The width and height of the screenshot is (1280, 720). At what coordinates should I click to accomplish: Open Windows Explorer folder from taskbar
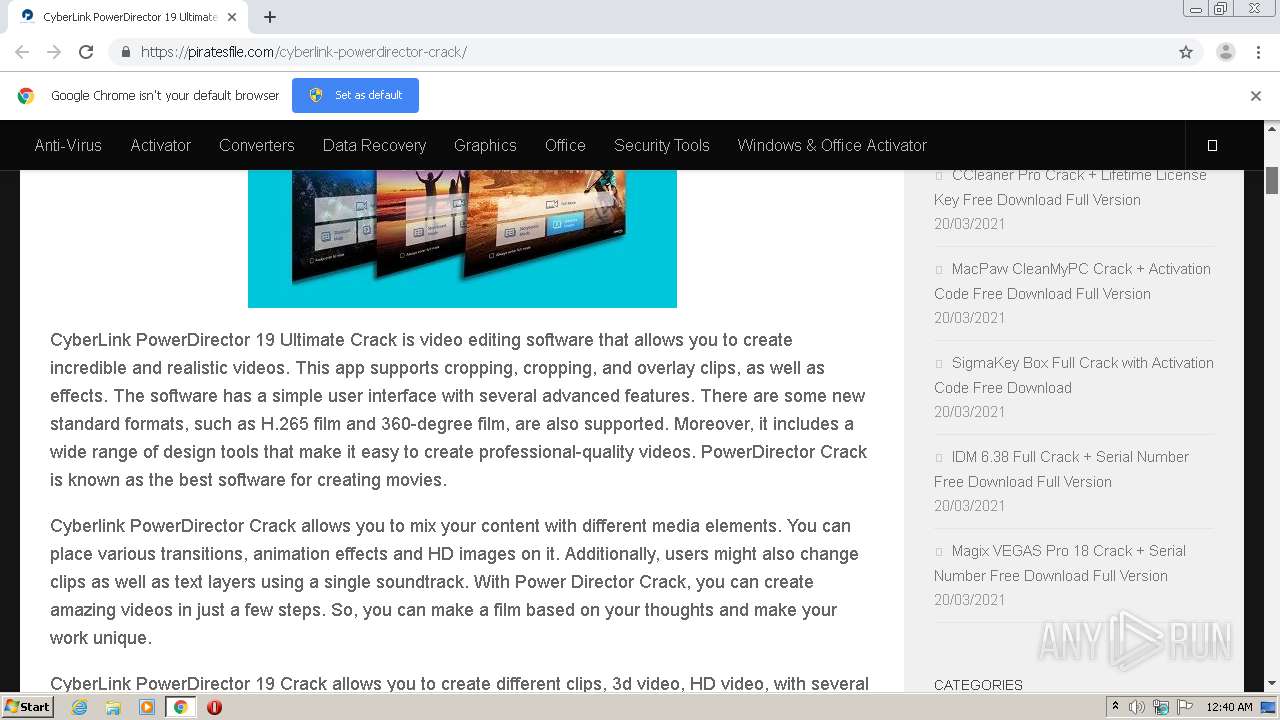coord(113,707)
